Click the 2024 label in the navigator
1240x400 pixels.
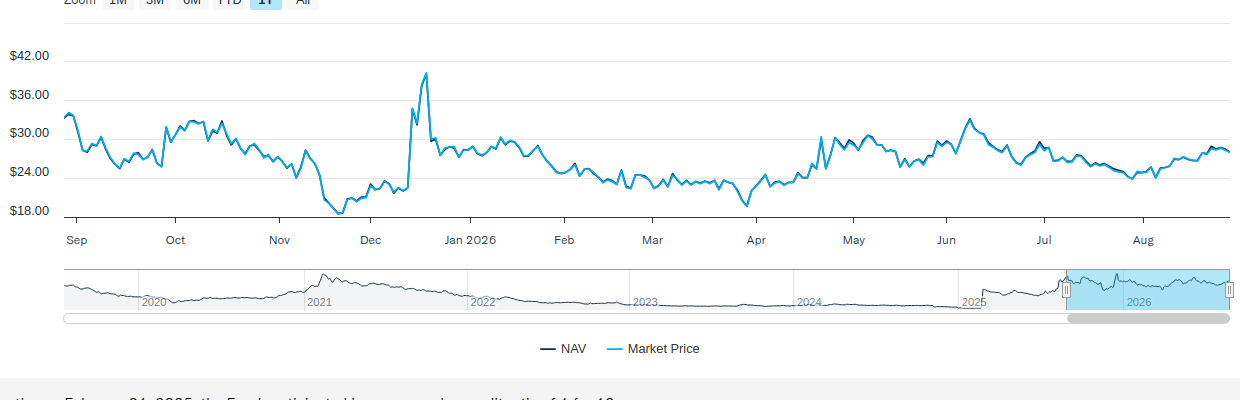pyautogui.click(x=809, y=302)
